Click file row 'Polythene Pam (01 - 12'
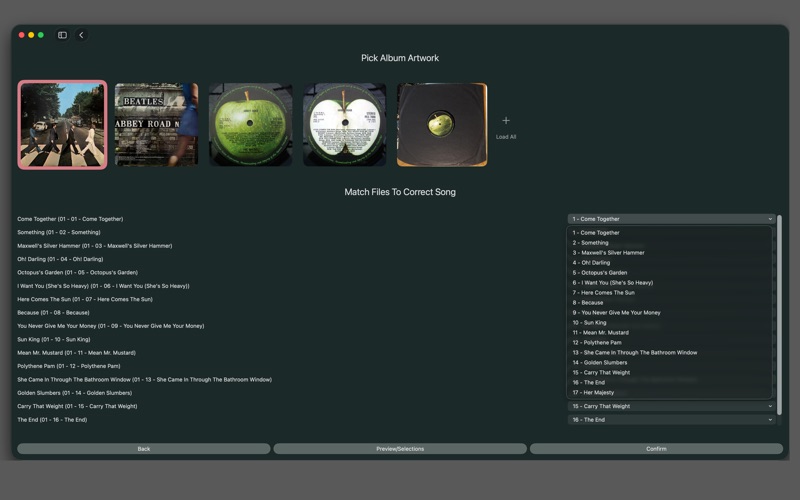 tap(69, 366)
